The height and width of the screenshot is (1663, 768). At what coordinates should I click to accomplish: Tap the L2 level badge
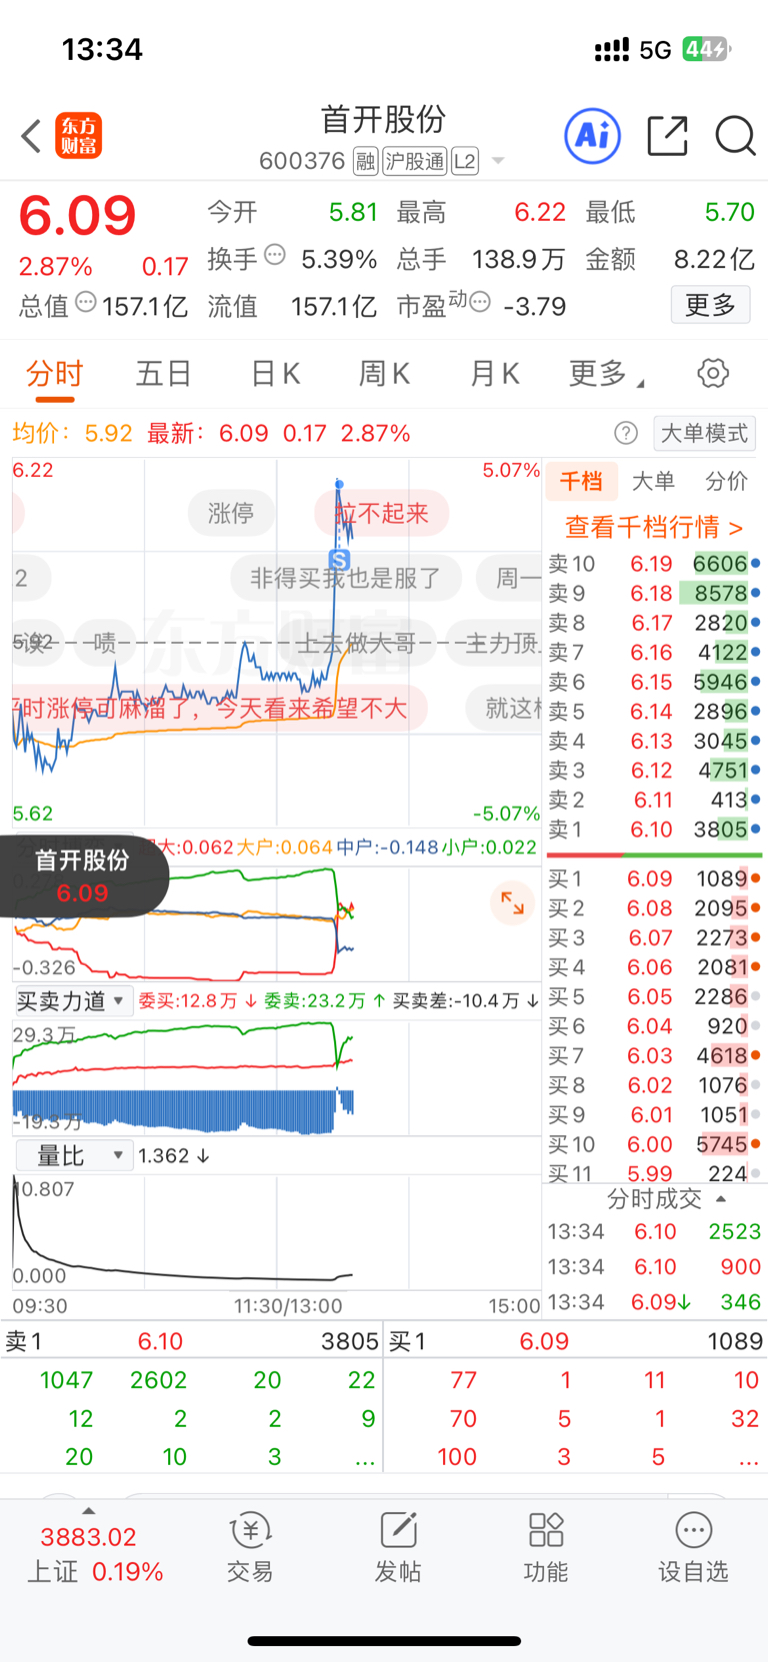[465, 161]
